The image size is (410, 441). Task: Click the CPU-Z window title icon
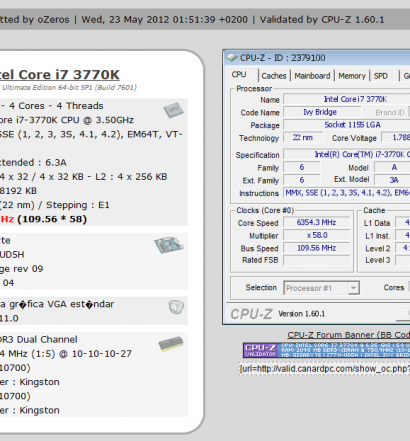tap(232, 58)
